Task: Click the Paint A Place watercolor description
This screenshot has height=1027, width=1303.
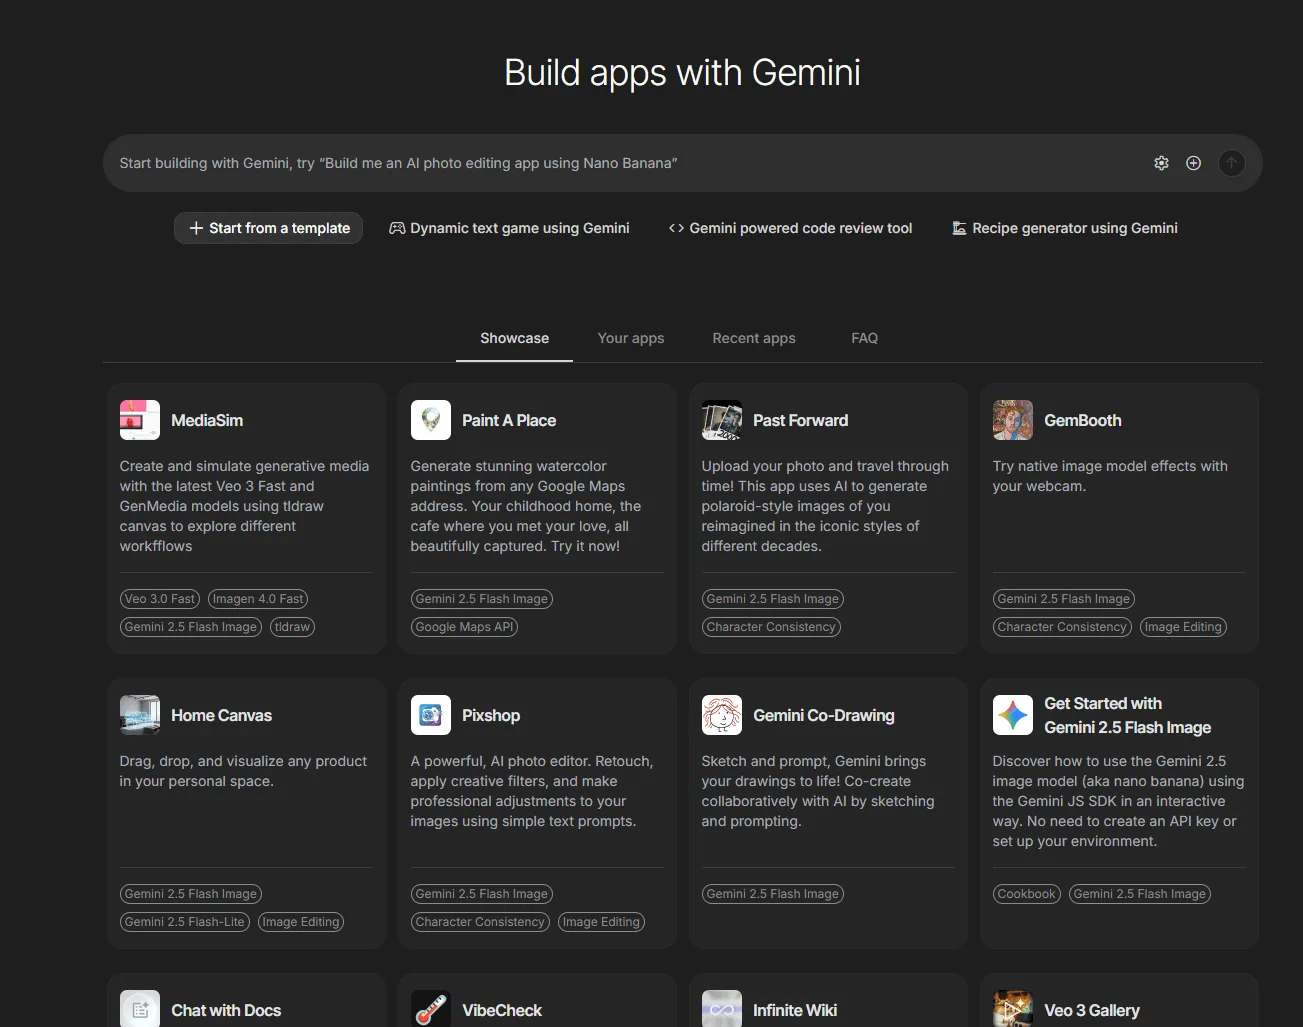Action: coord(527,506)
